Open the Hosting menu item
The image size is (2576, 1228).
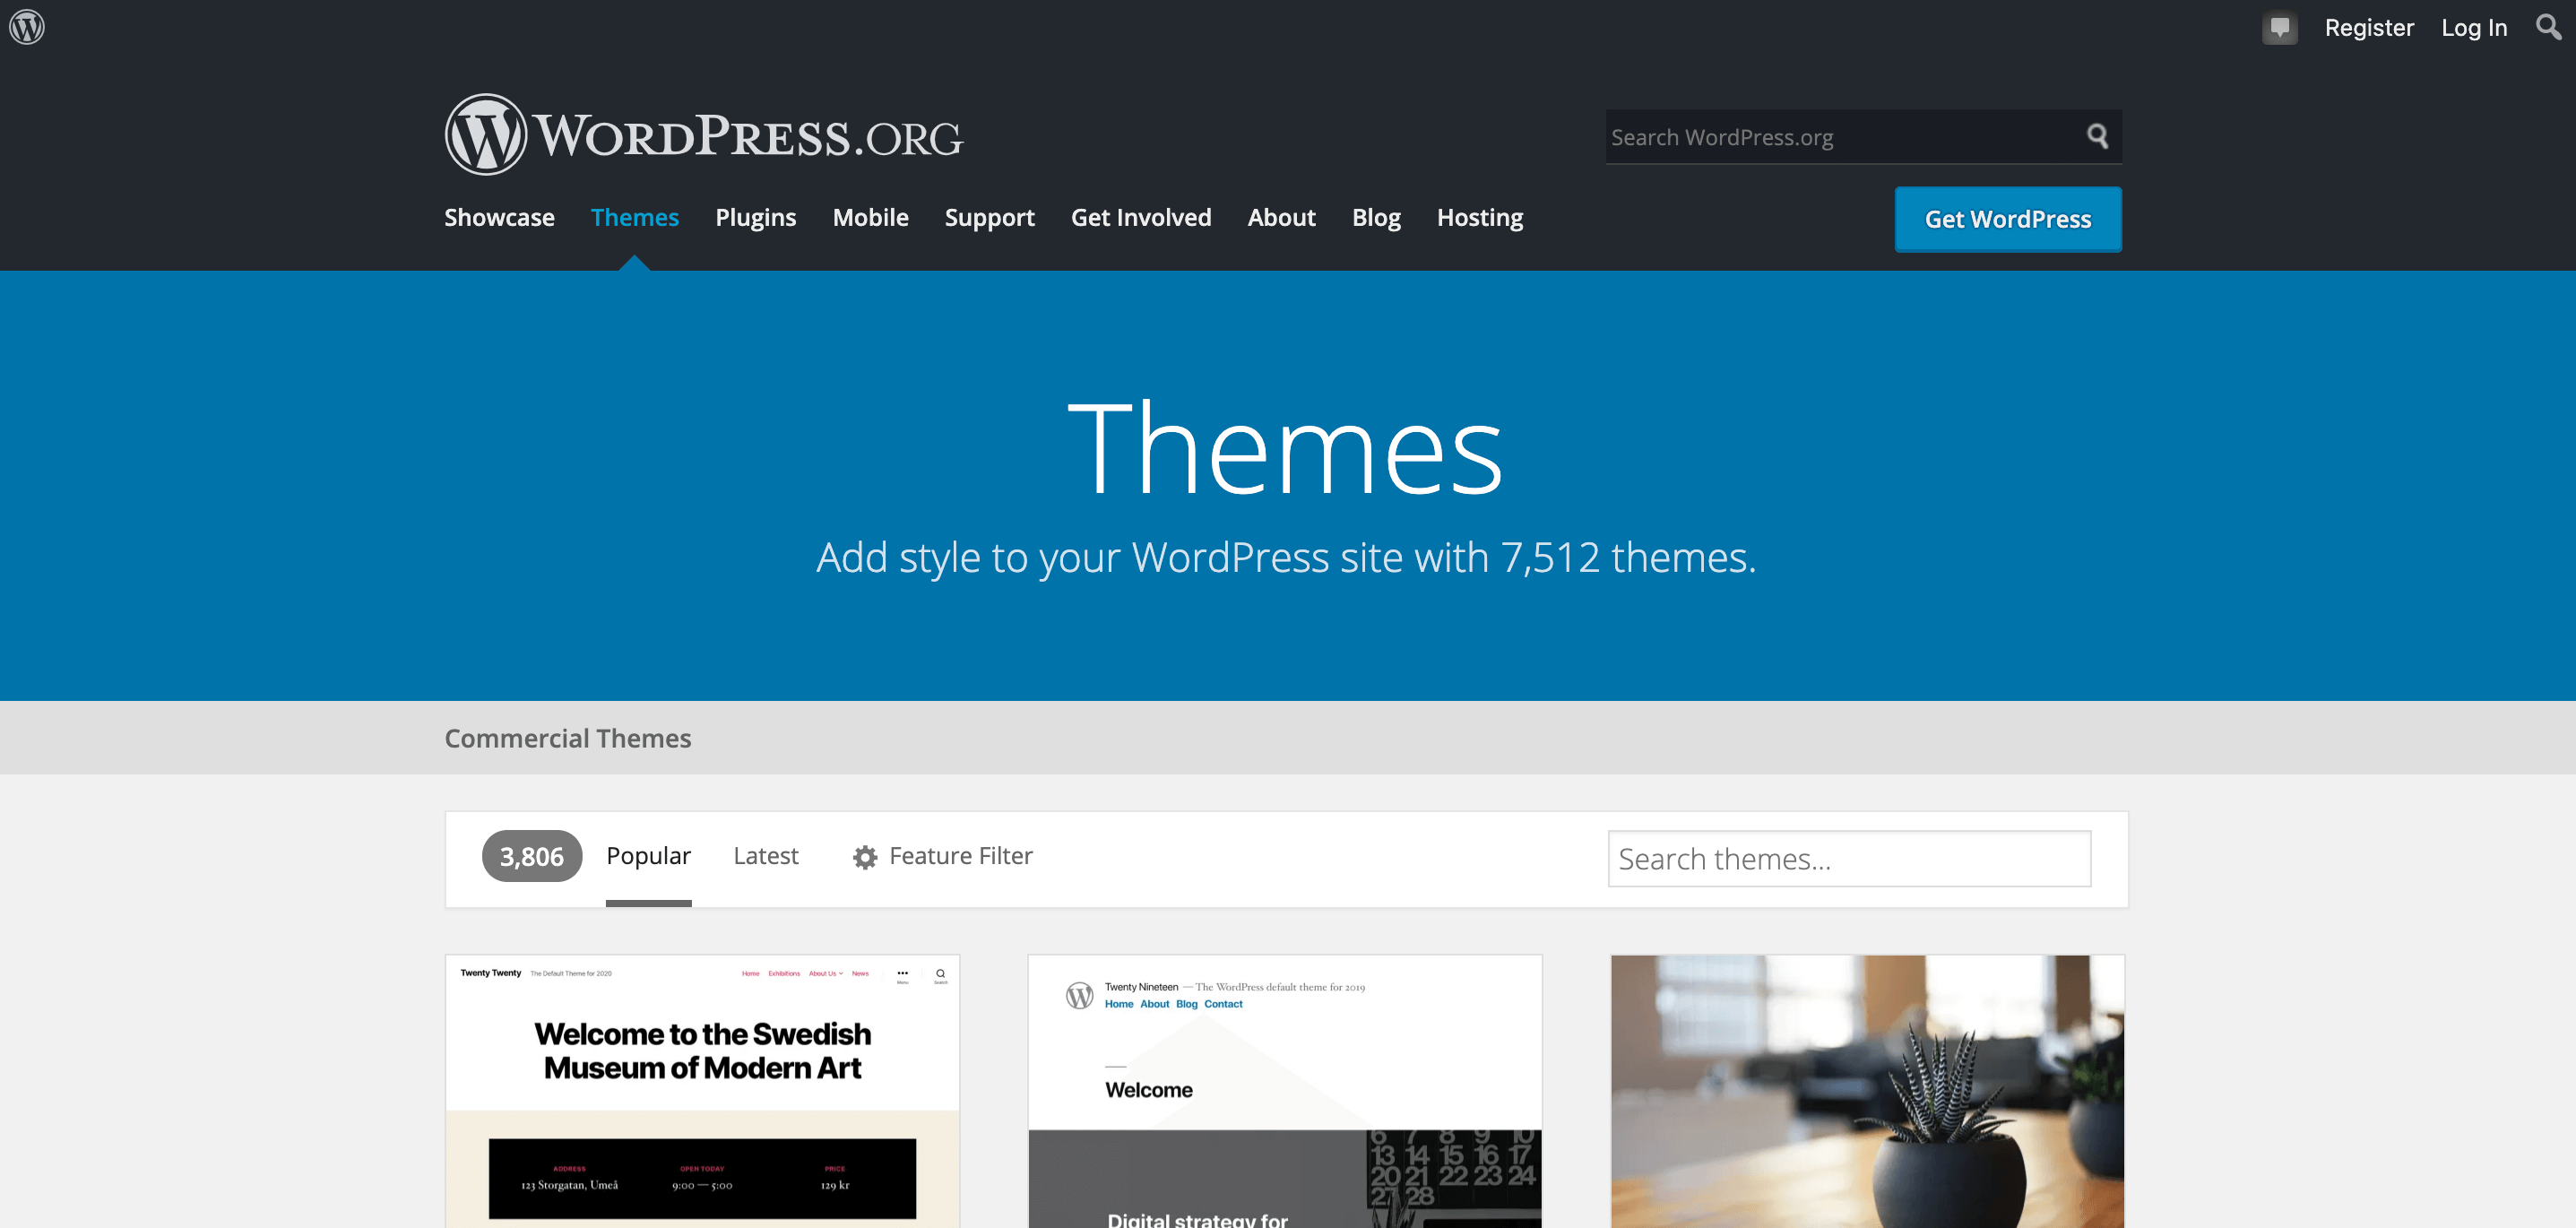tap(1480, 217)
